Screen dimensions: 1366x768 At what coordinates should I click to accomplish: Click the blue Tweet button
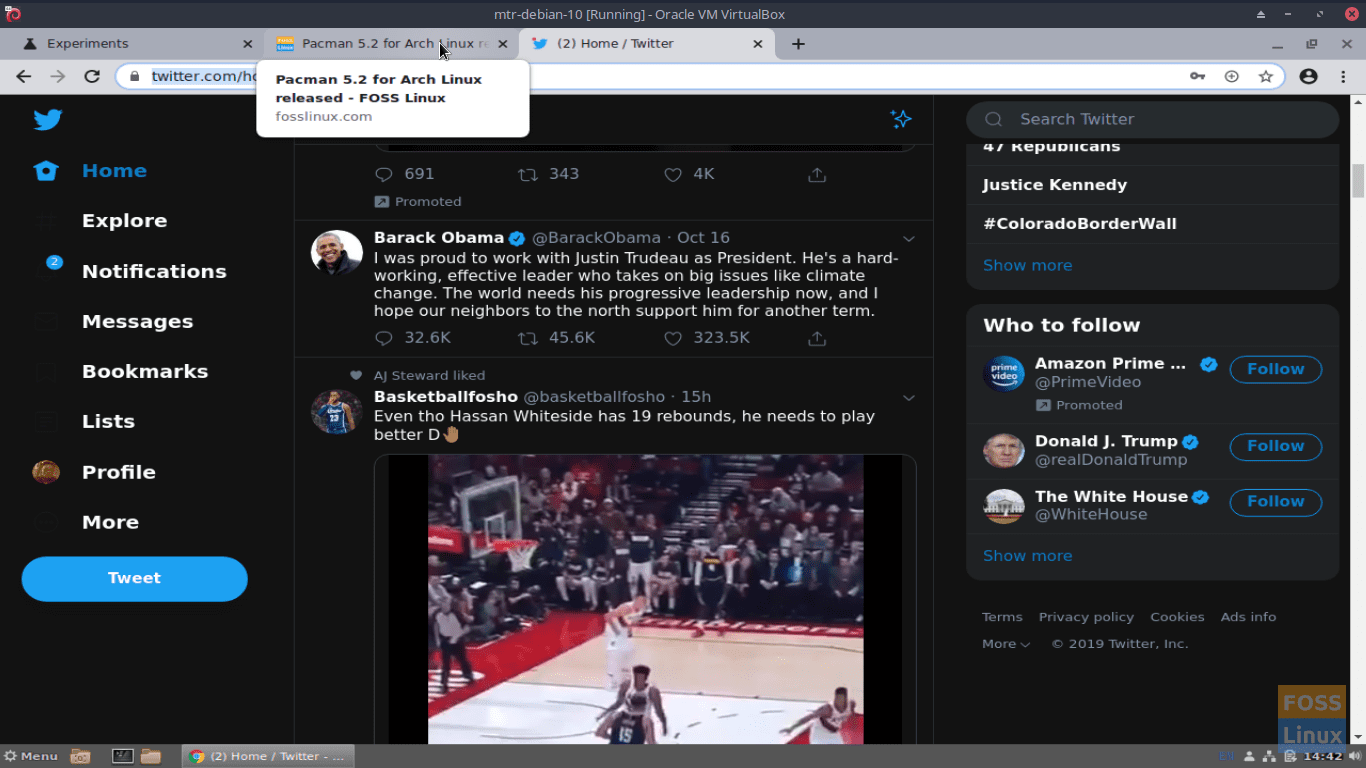(x=134, y=578)
